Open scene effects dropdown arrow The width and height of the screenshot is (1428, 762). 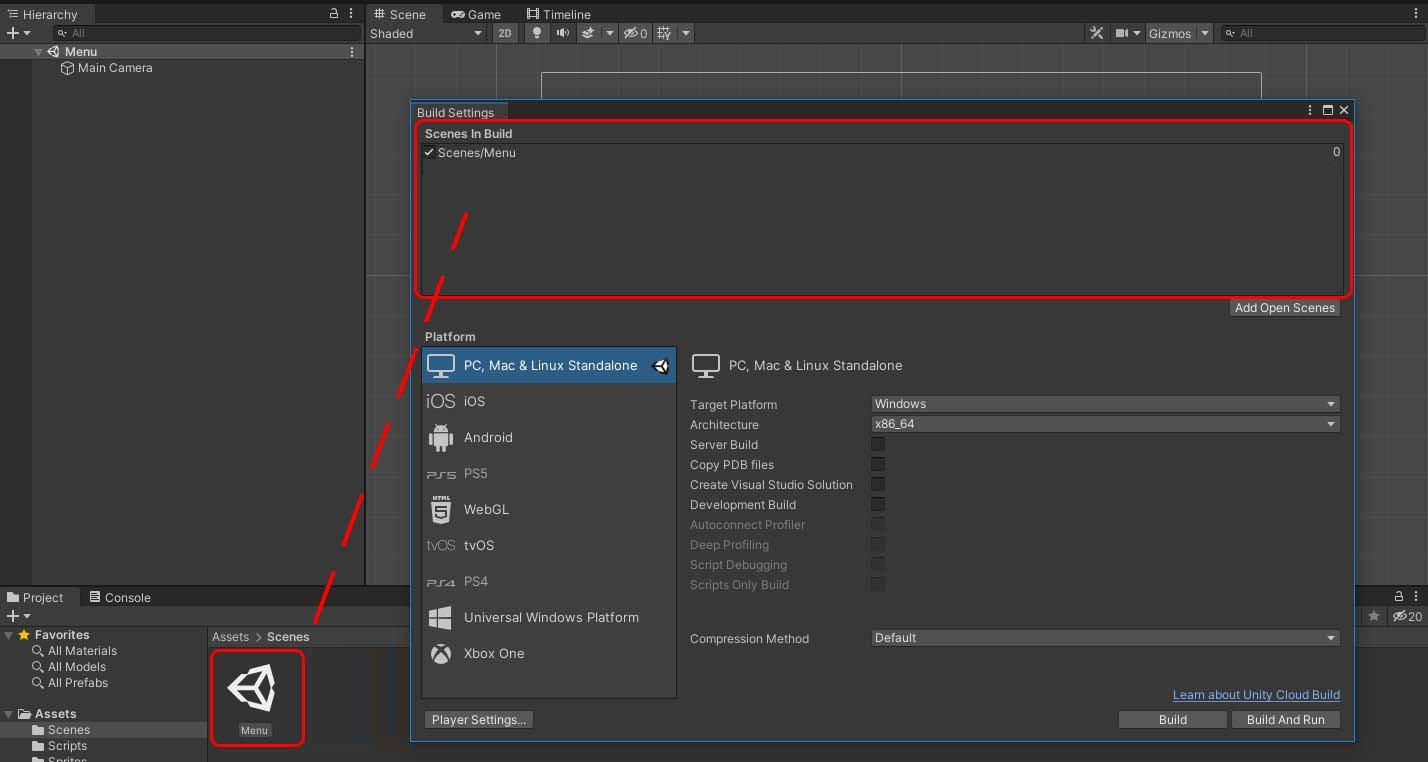point(609,33)
